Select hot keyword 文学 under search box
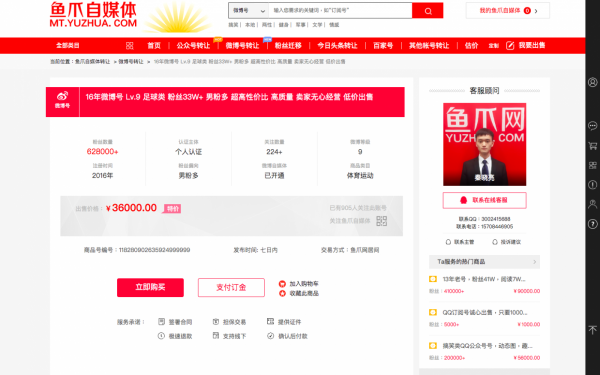This screenshot has width=600, height=375. (317, 25)
